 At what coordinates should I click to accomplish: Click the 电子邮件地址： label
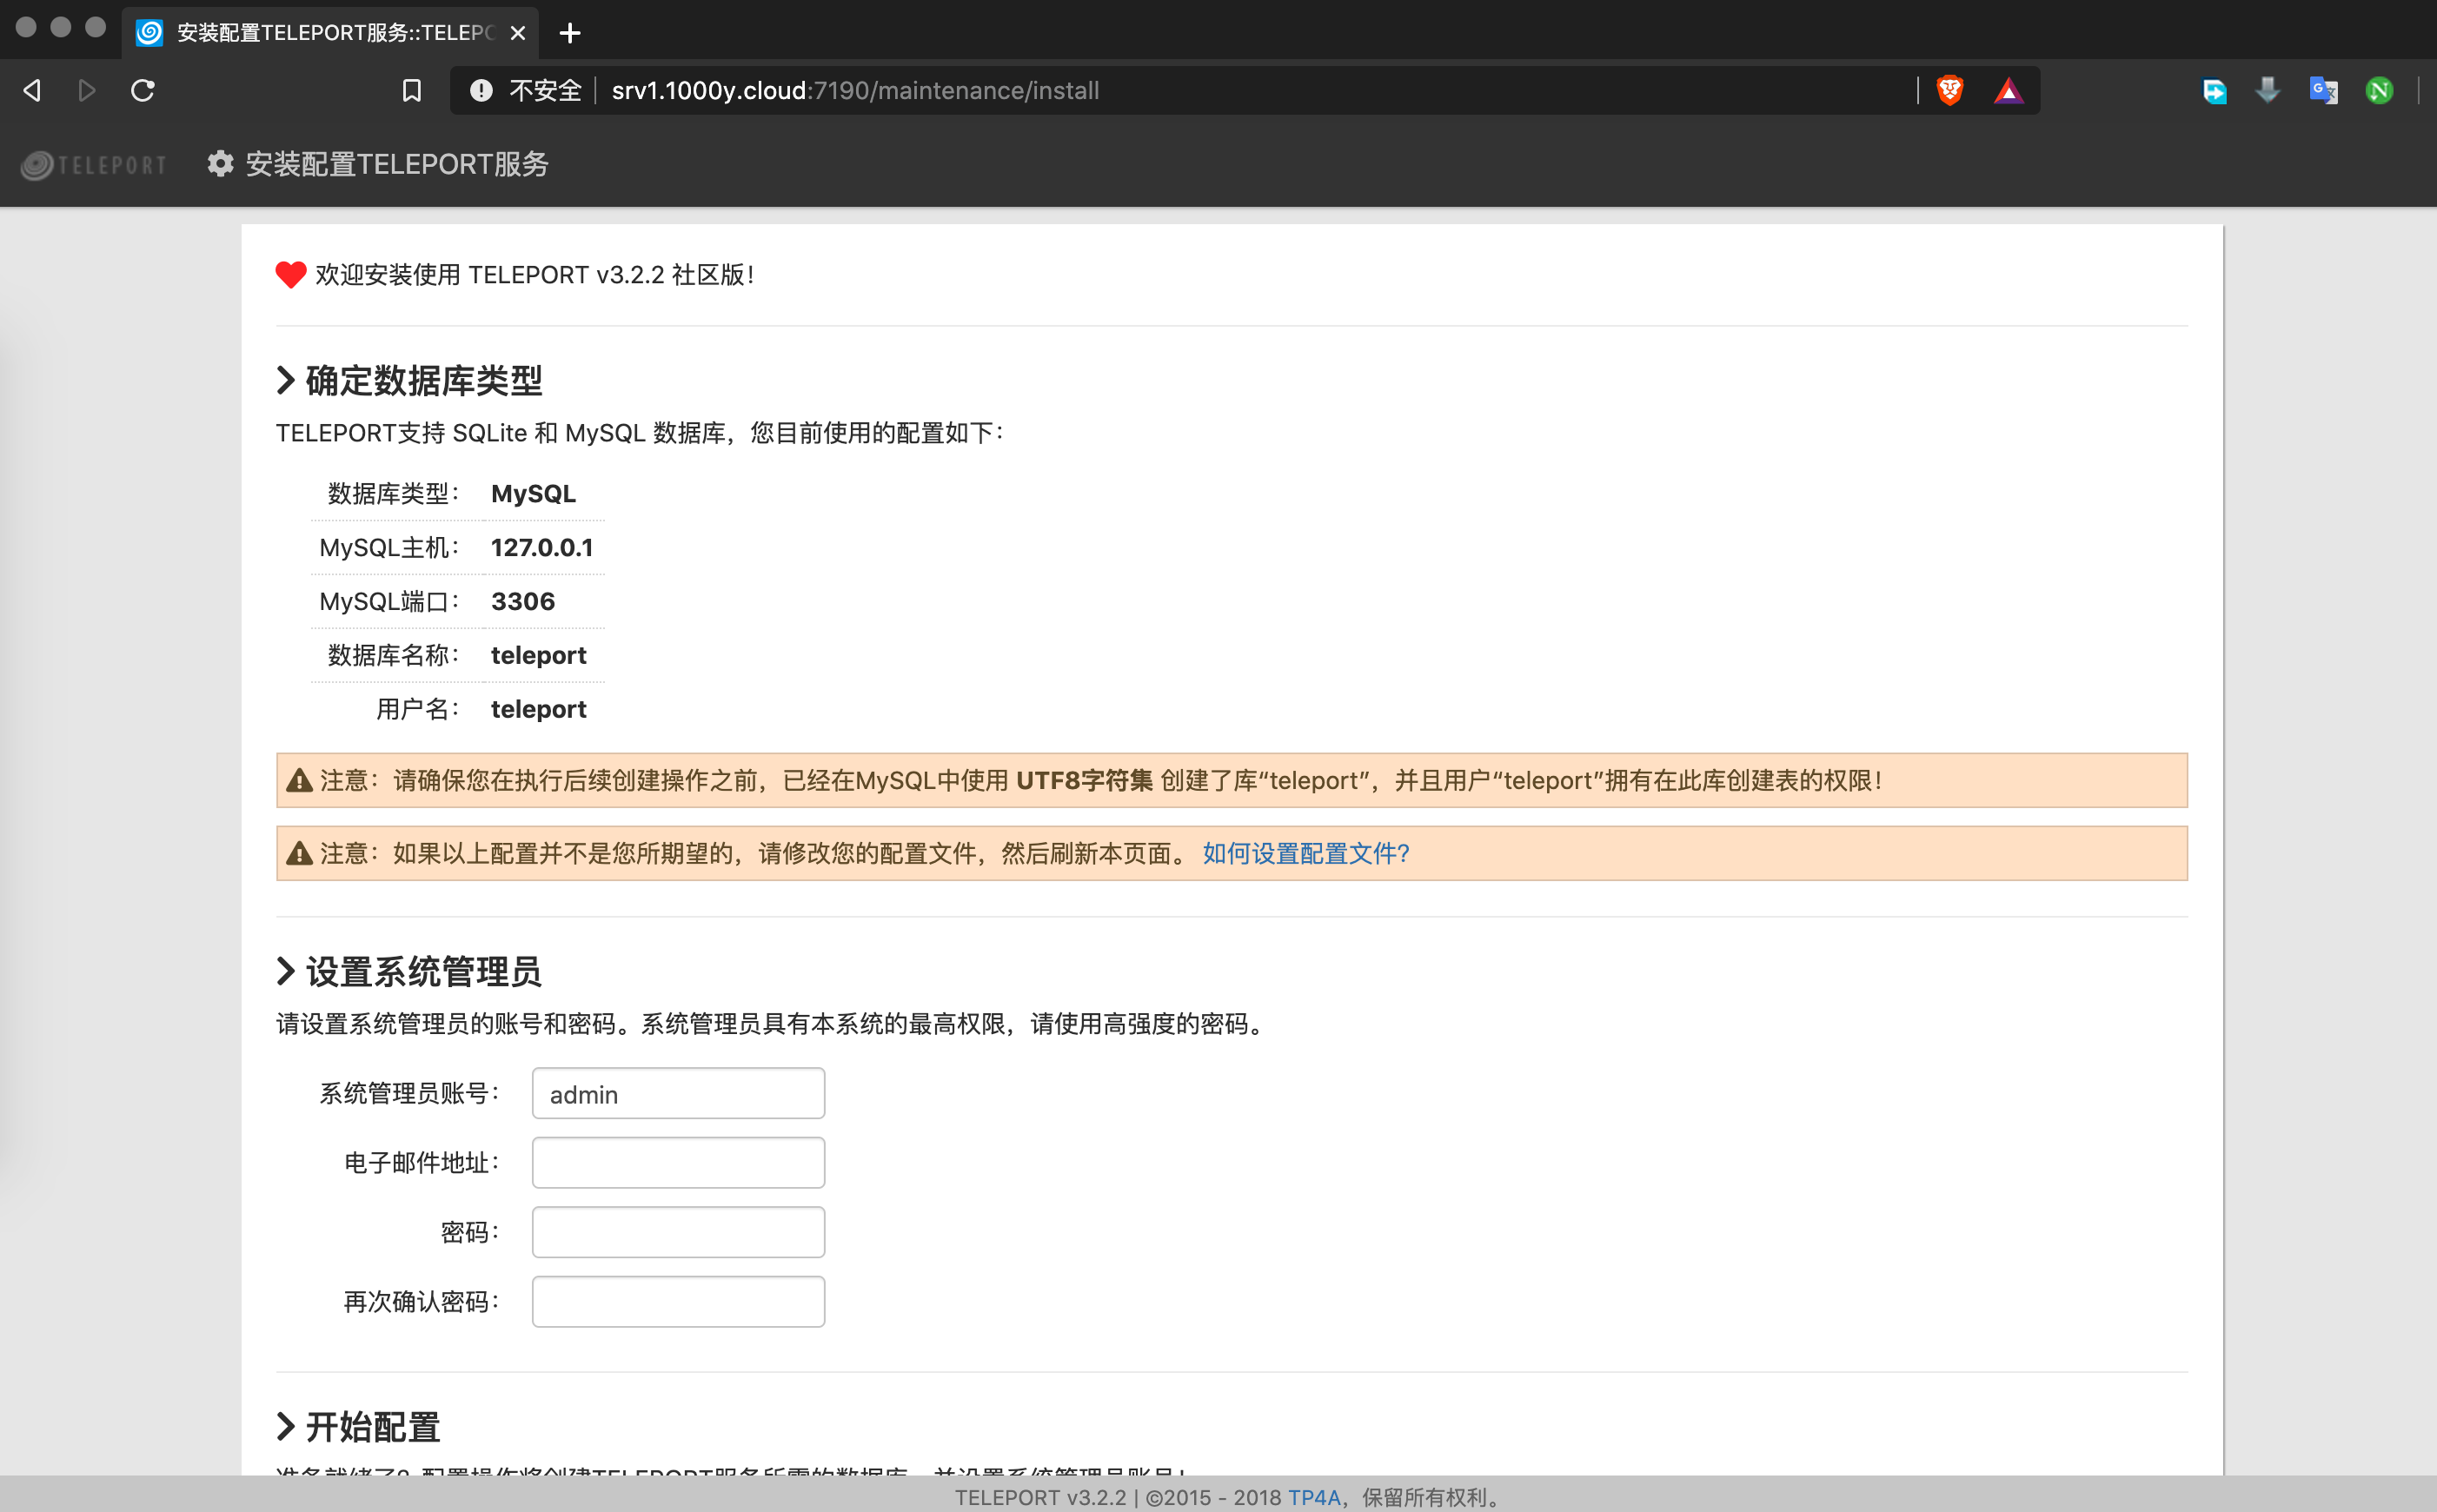pos(422,1163)
